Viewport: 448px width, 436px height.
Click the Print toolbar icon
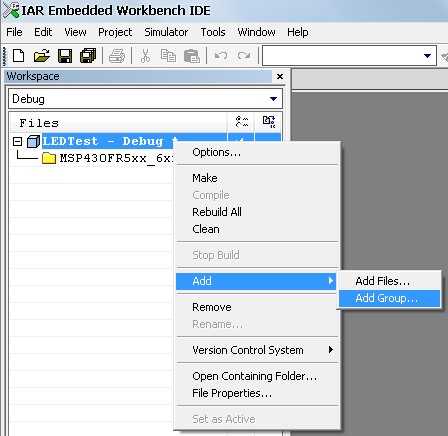pyautogui.click(x=117, y=56)
